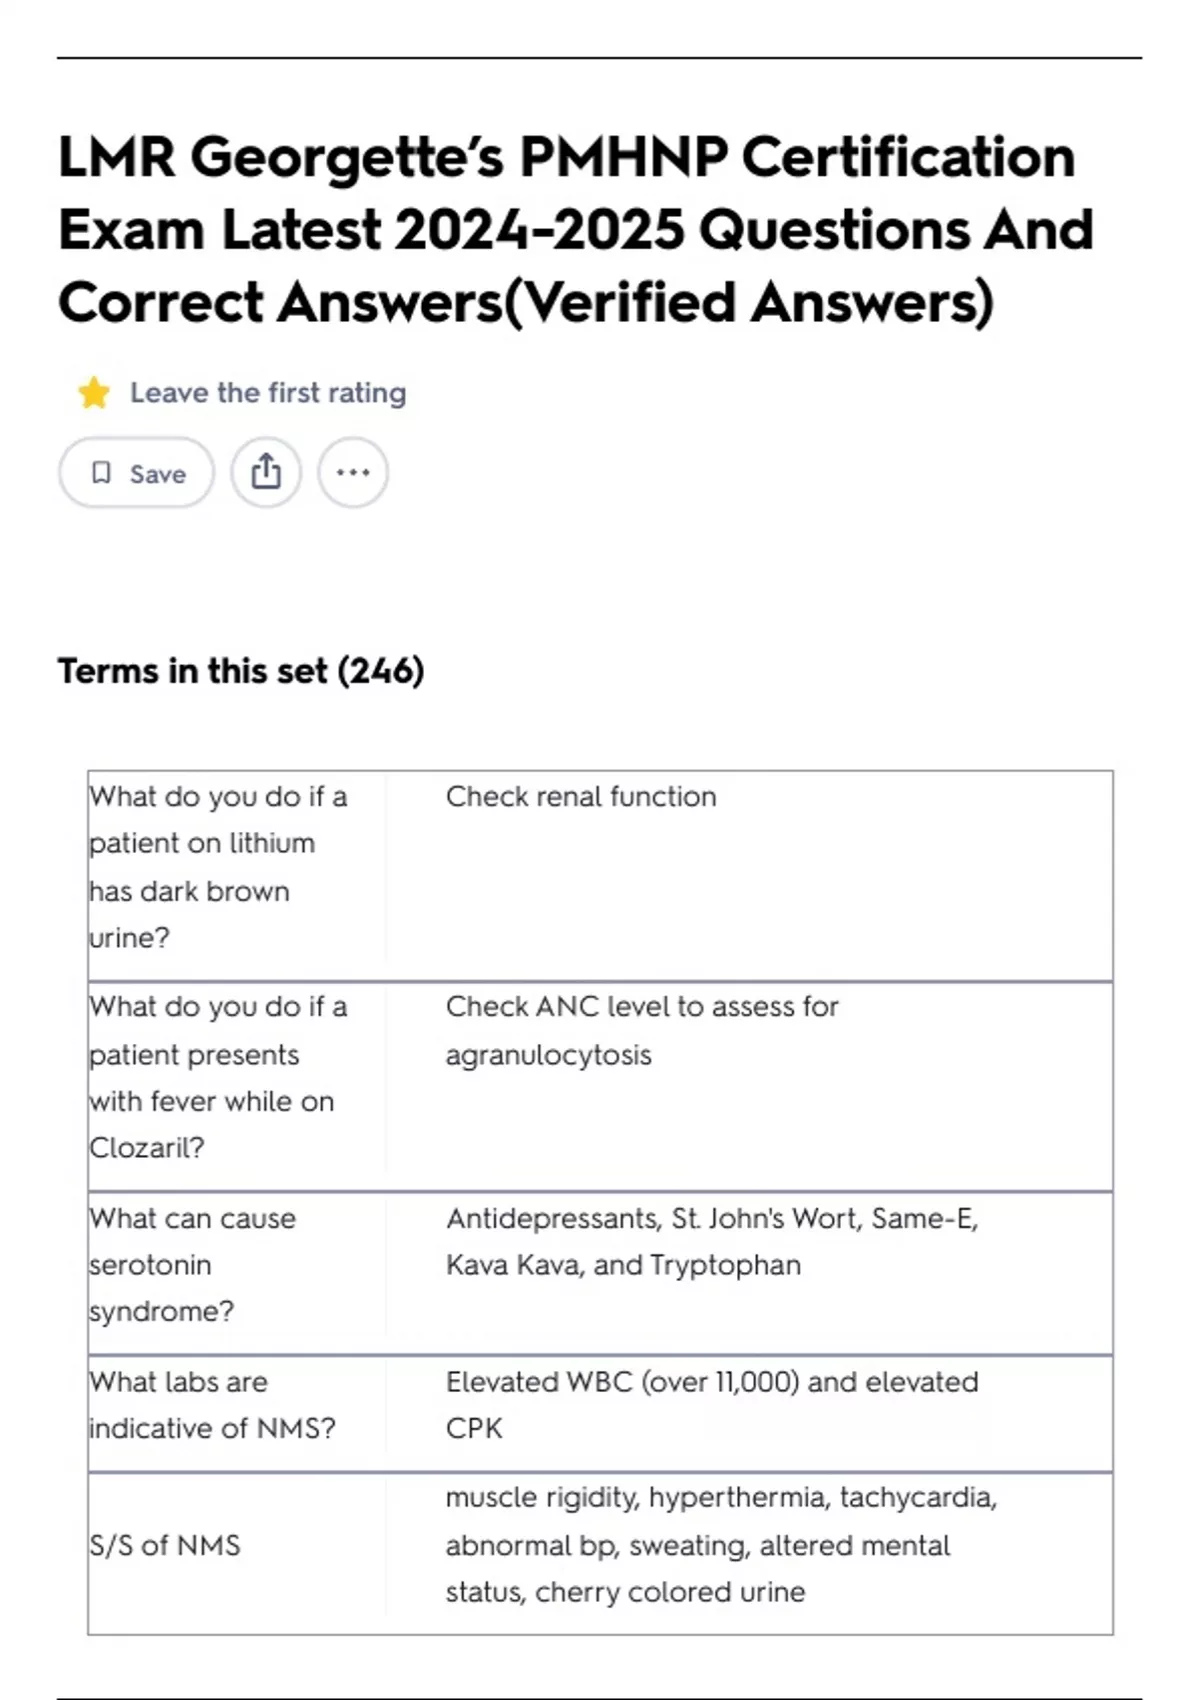Click the PMHNP Certification Exam title

point(575,229)
